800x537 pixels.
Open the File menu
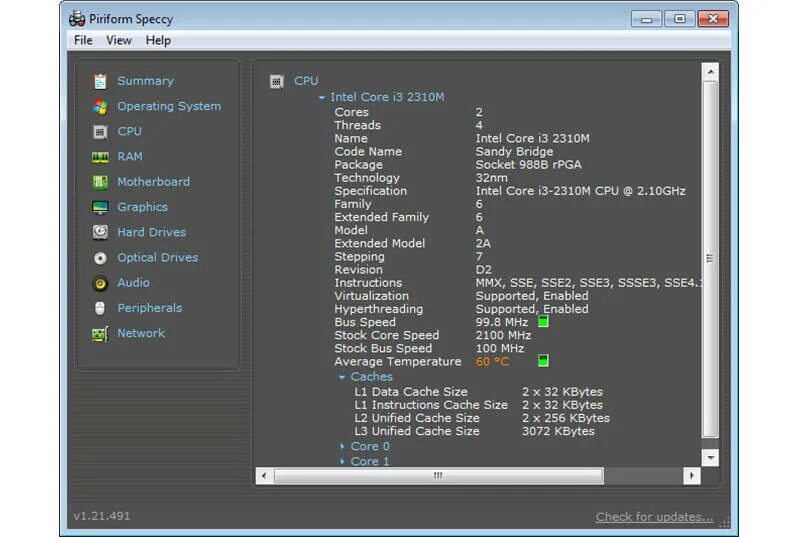tap(83, 40)
